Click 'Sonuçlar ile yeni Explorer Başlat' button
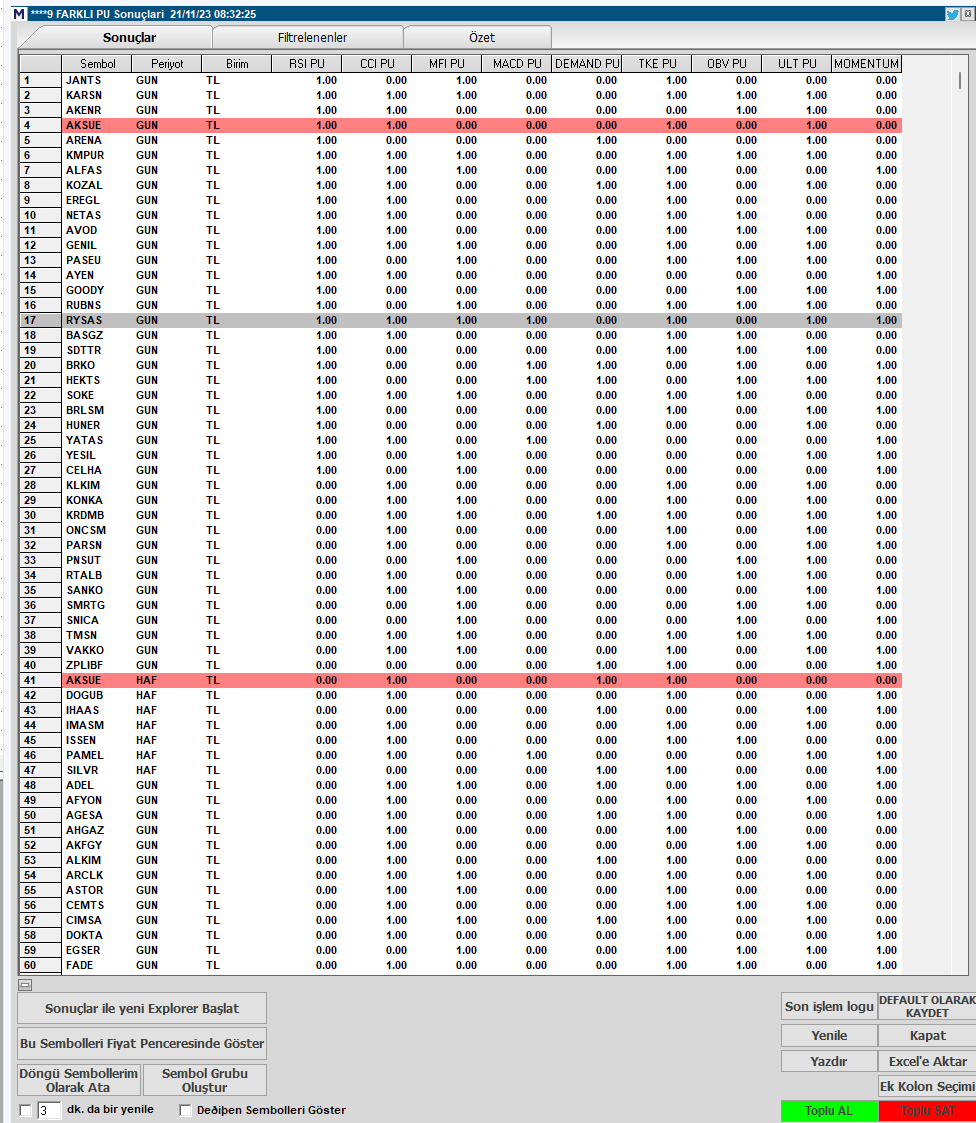Screen dimensions: 976x1123 coord(142,1008)
